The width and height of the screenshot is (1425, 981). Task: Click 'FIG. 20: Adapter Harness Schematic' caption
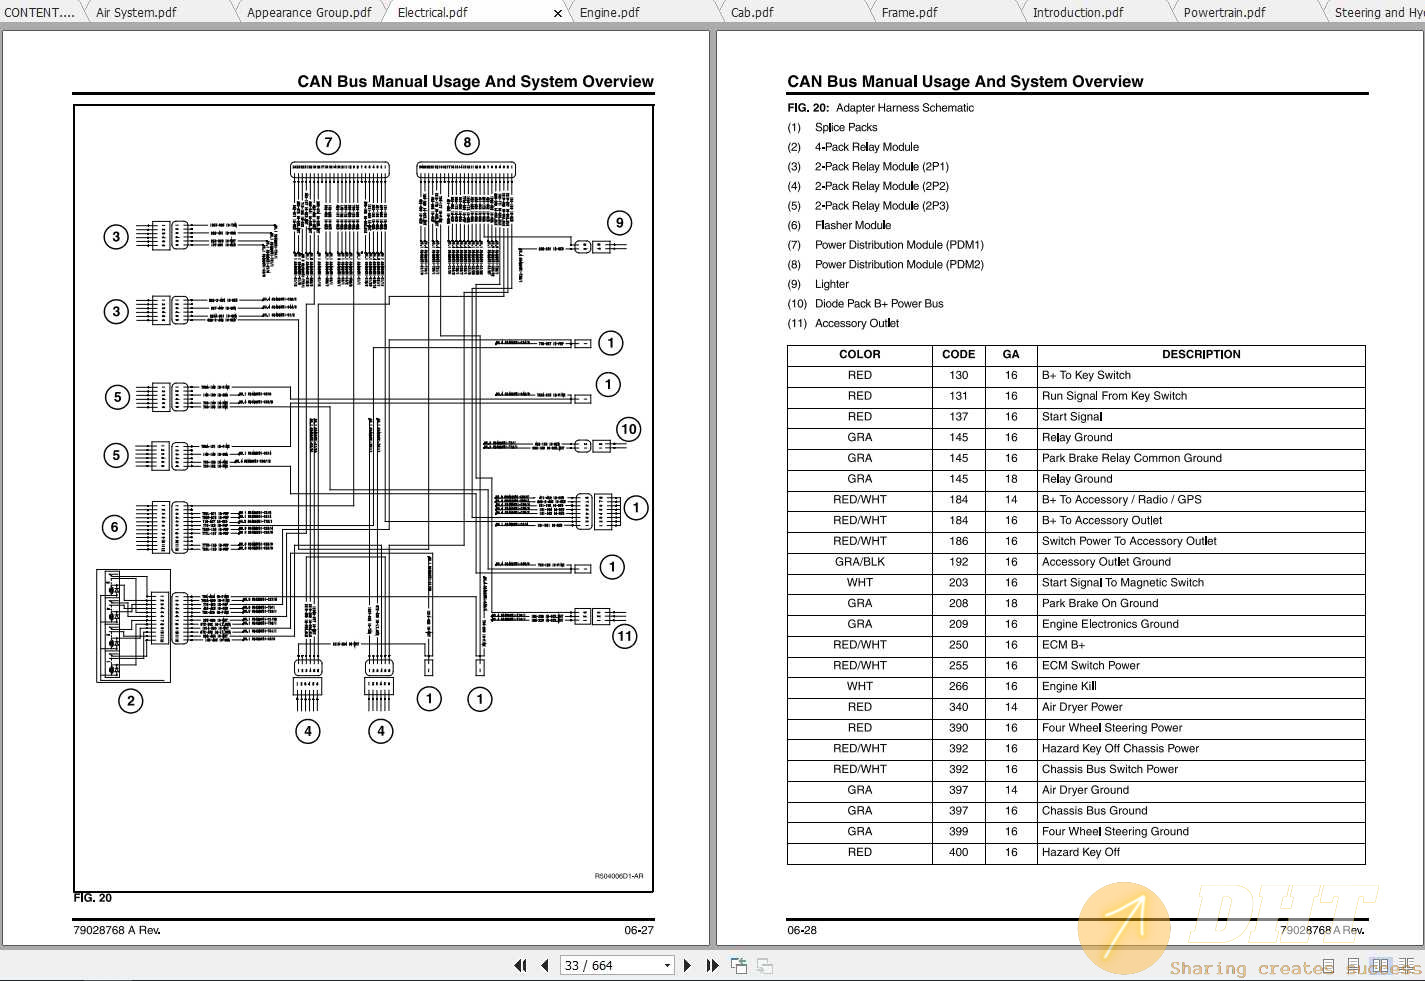(880, 108)
